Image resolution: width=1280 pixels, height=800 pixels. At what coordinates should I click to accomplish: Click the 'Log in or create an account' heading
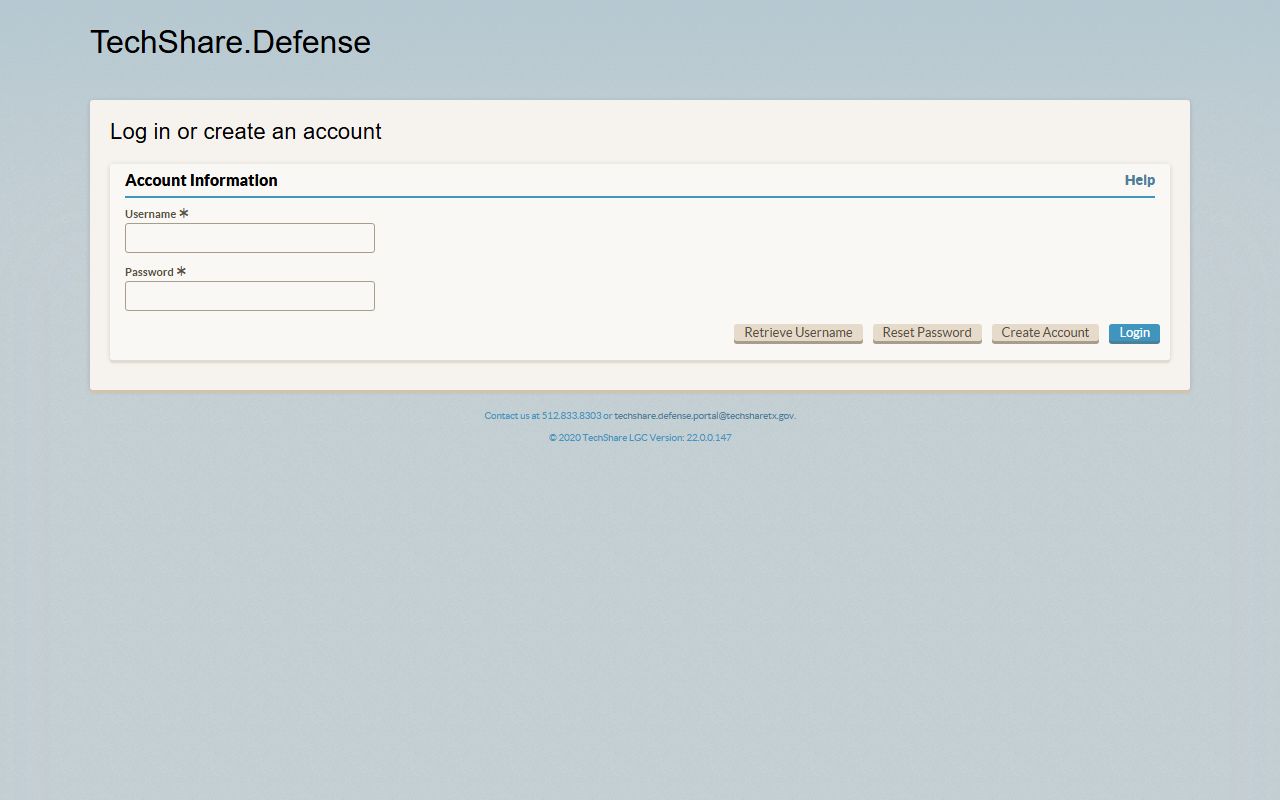[246, 132]
